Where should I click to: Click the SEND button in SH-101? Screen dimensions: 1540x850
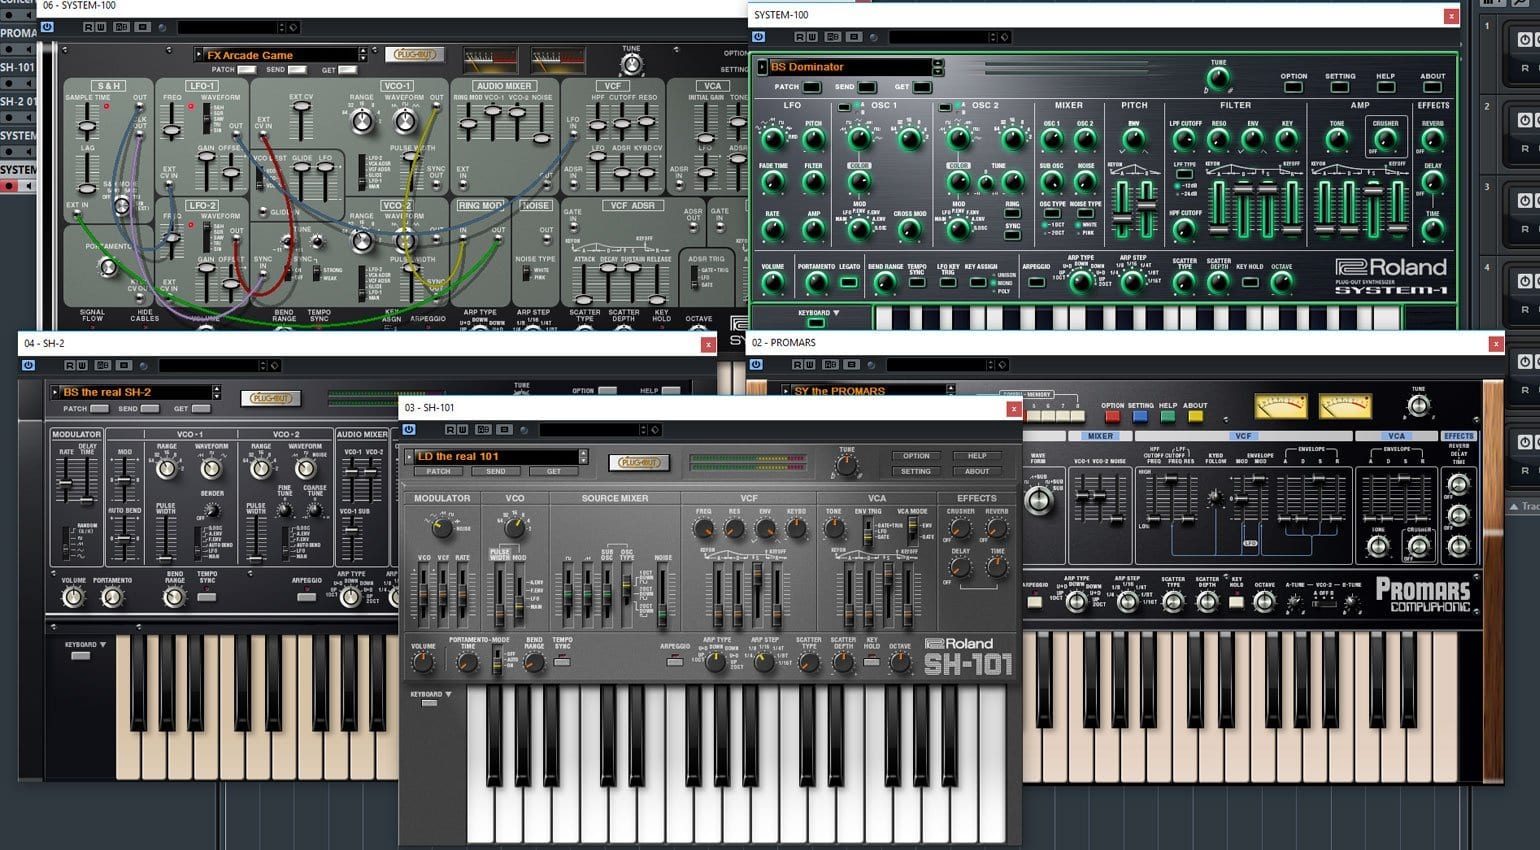(x=496, y=471)
